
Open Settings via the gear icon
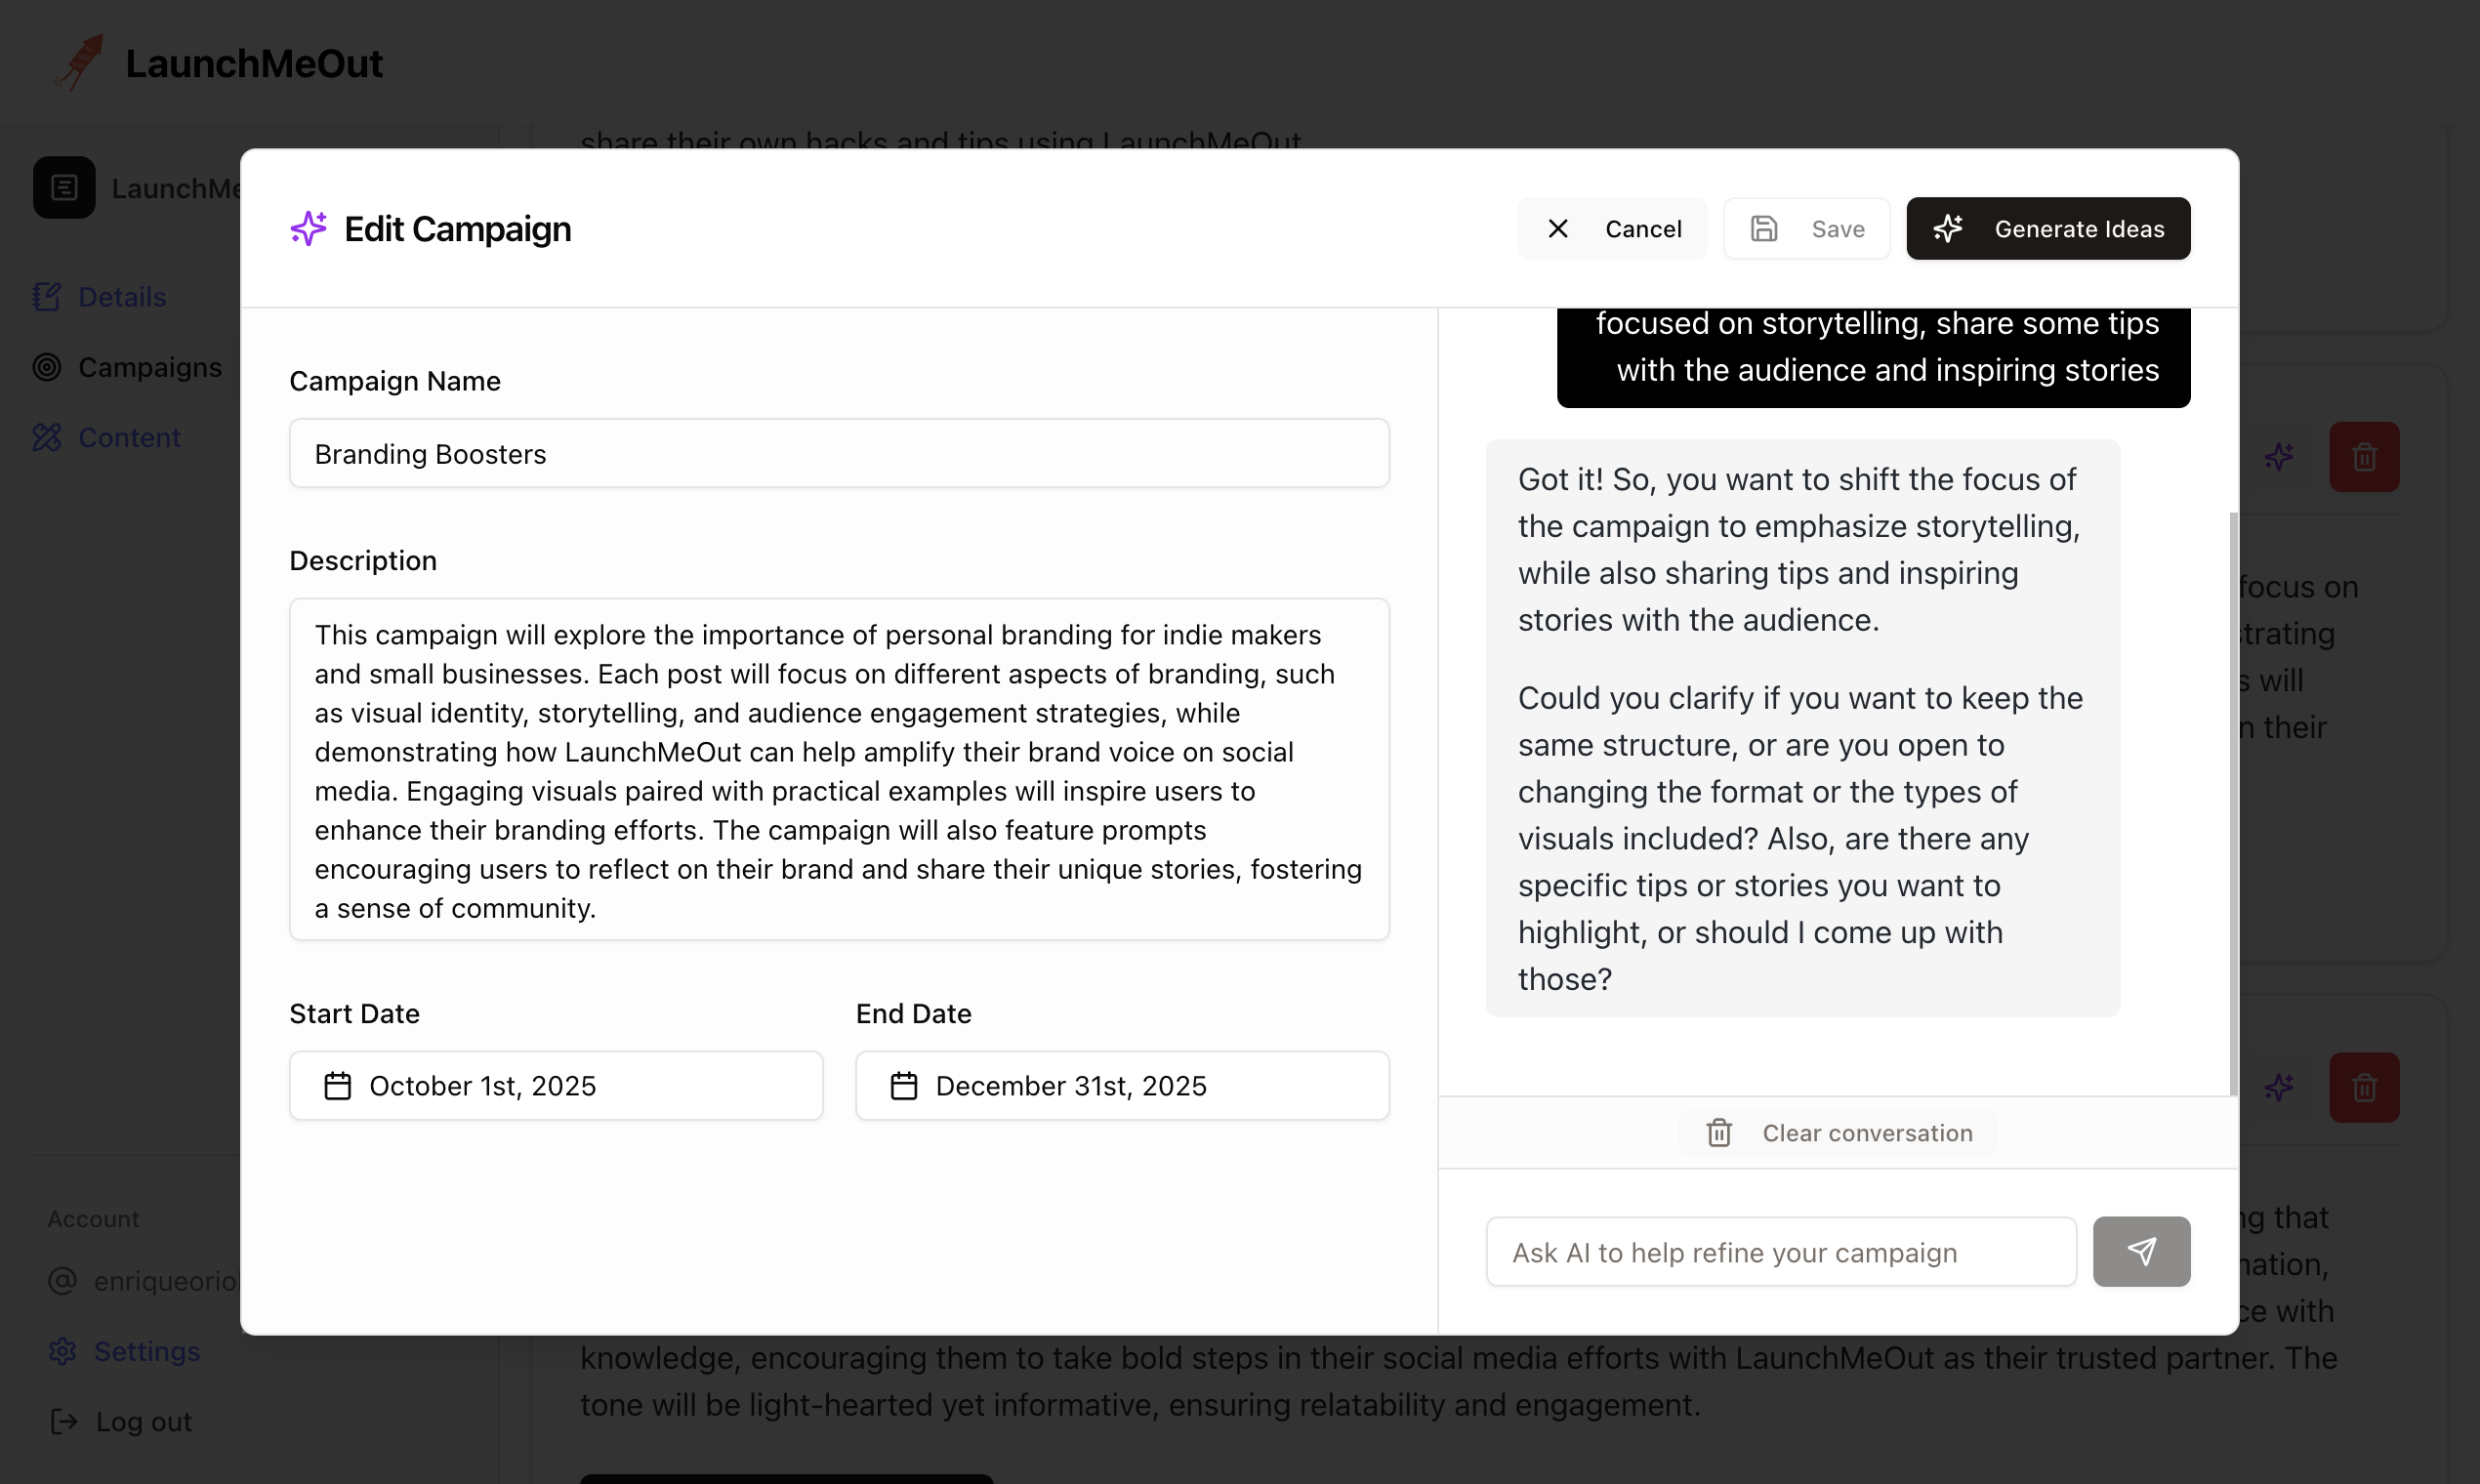click(x=63, y=1351)
